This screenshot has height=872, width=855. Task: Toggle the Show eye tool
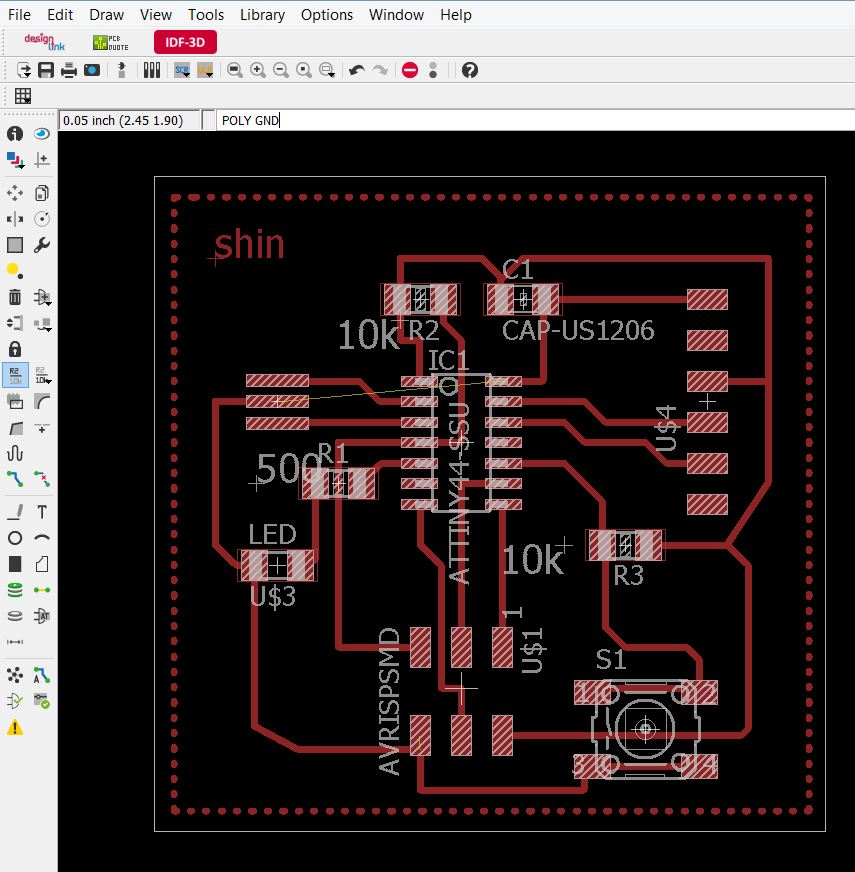point(42,133)
